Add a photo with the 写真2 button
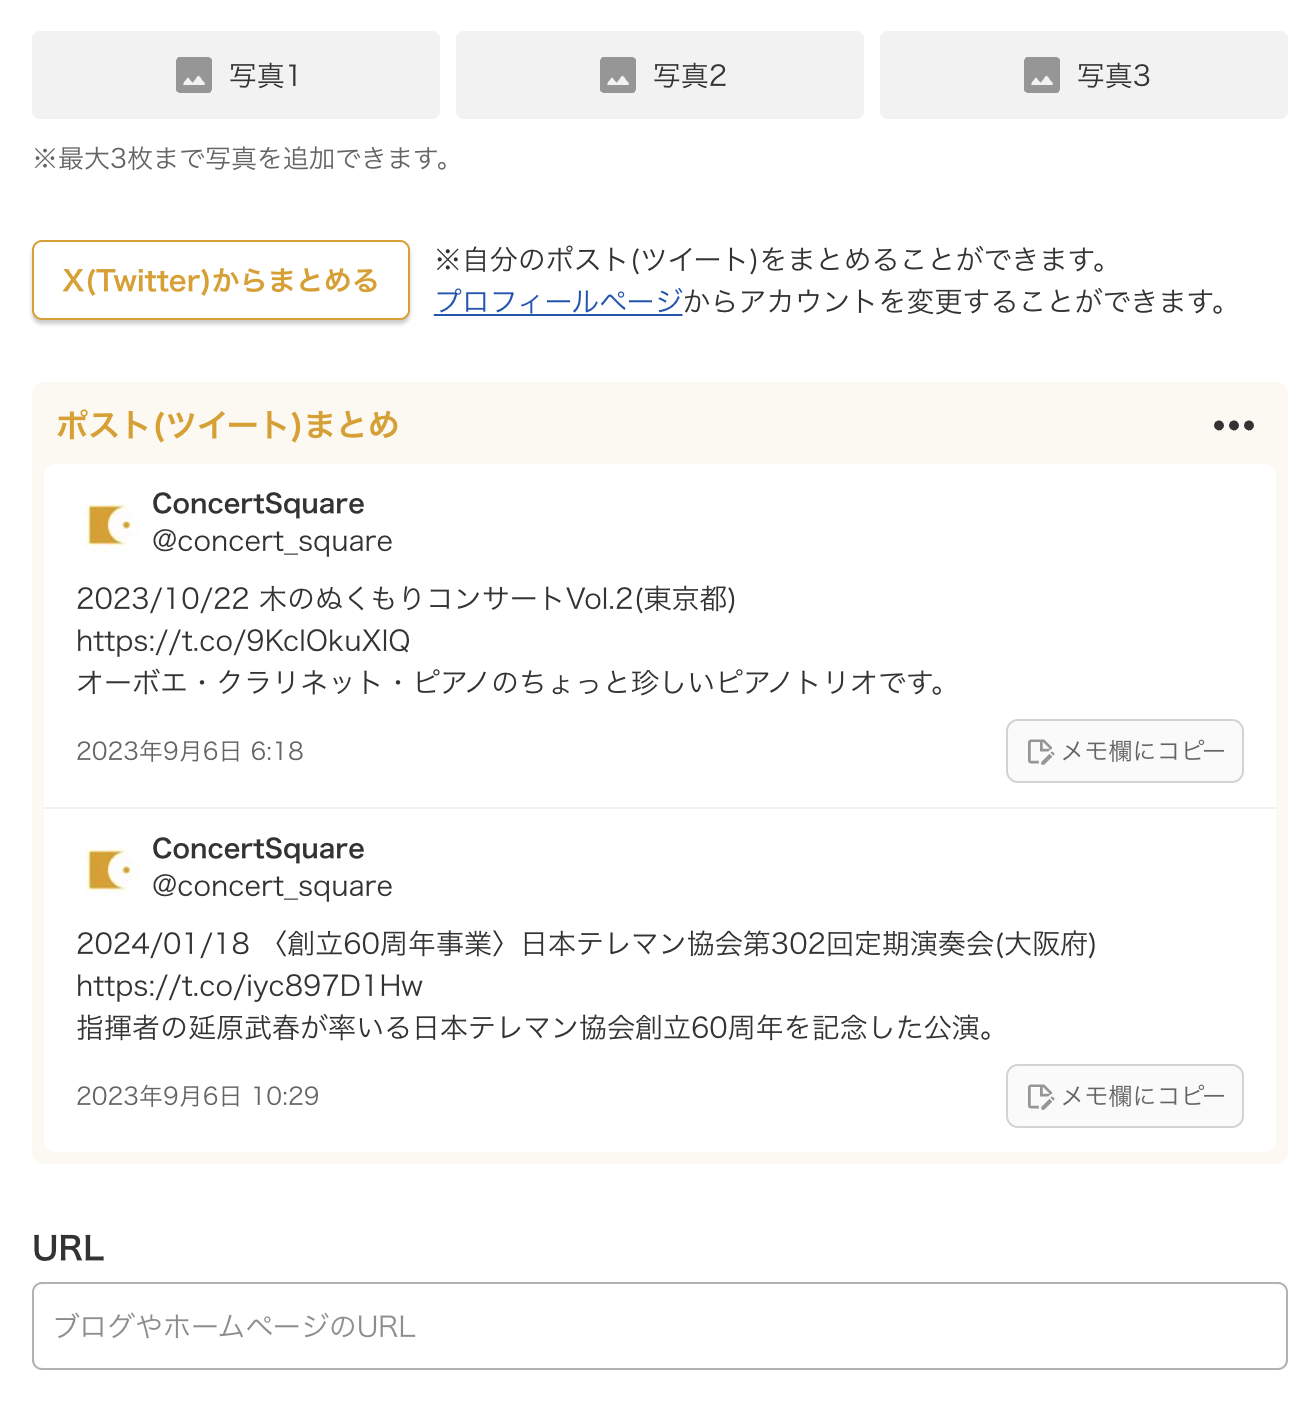The width and height of the screenshot is (1312, 1402). [660, 75]
